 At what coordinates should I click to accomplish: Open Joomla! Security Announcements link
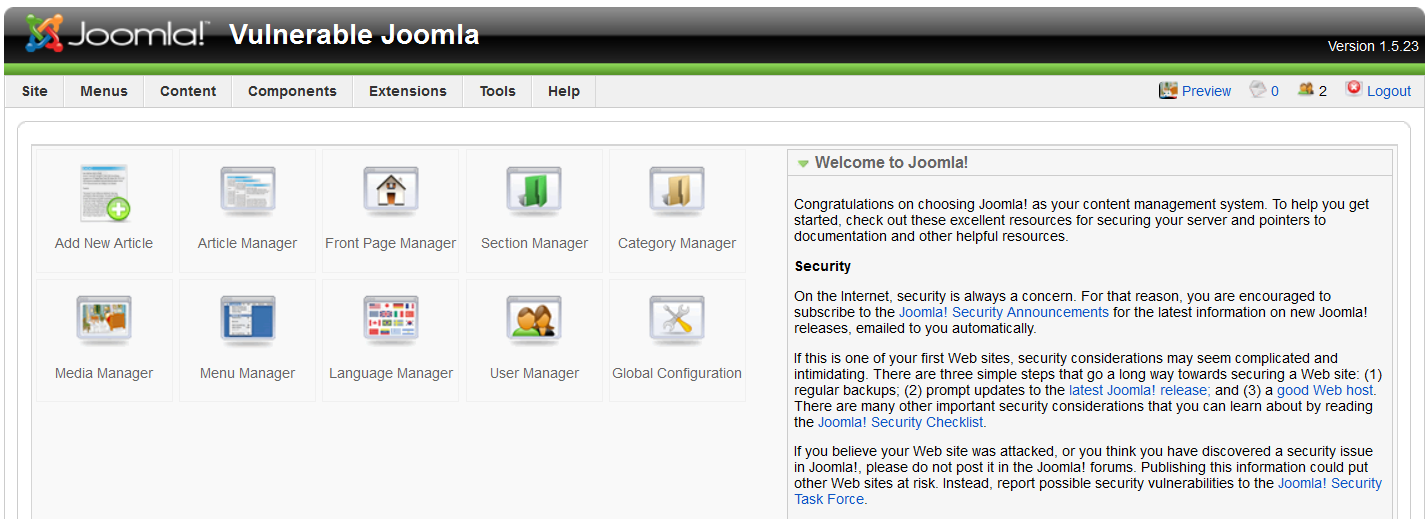[x=1004, y=312]
